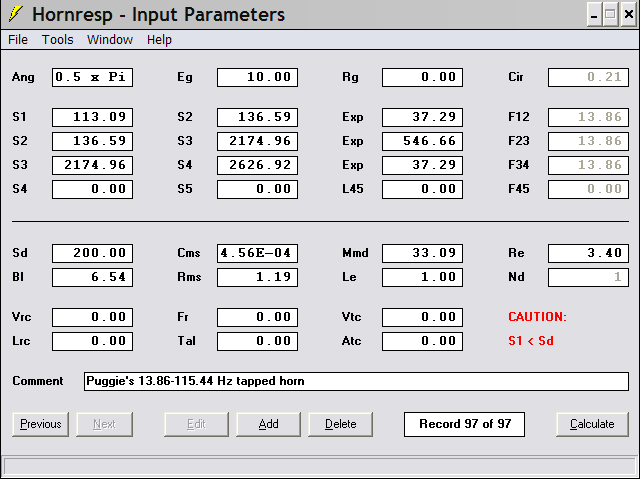Image resolution: width=640 pixels, height=479 pixels.
Task: Click the Comment label
Action: pyautogui.click(x=38, y=381)
